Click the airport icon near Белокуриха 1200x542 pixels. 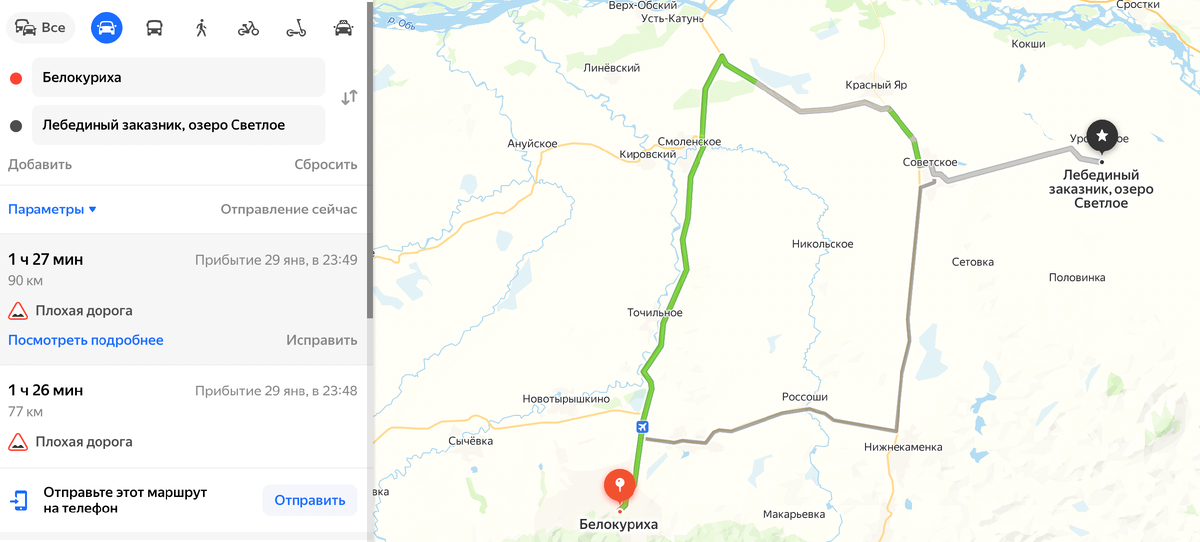[642, 427]
